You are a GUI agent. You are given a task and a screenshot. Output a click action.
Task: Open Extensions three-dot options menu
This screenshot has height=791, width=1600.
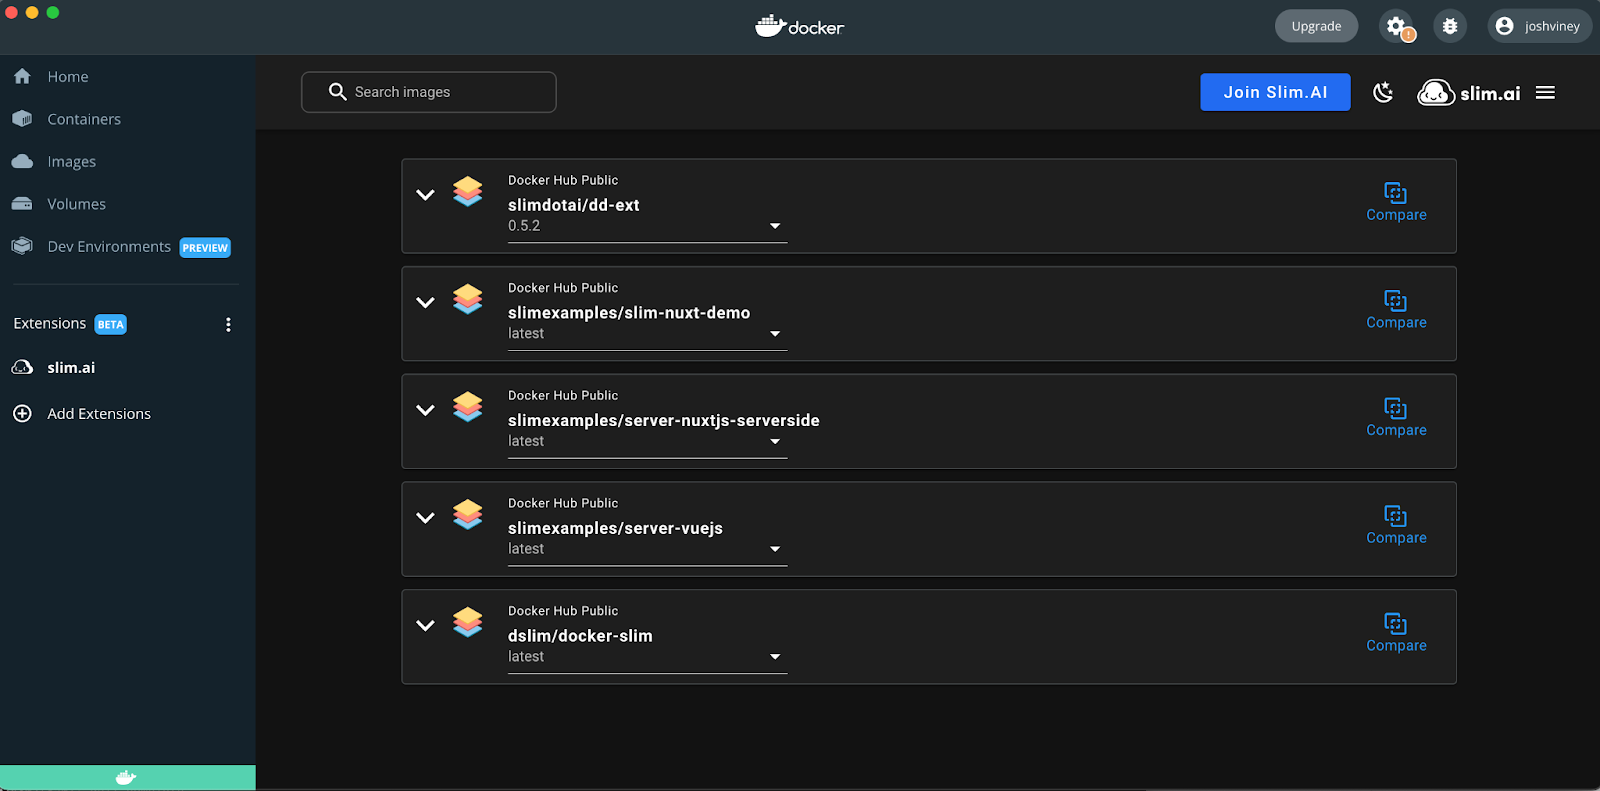(228, 324)
